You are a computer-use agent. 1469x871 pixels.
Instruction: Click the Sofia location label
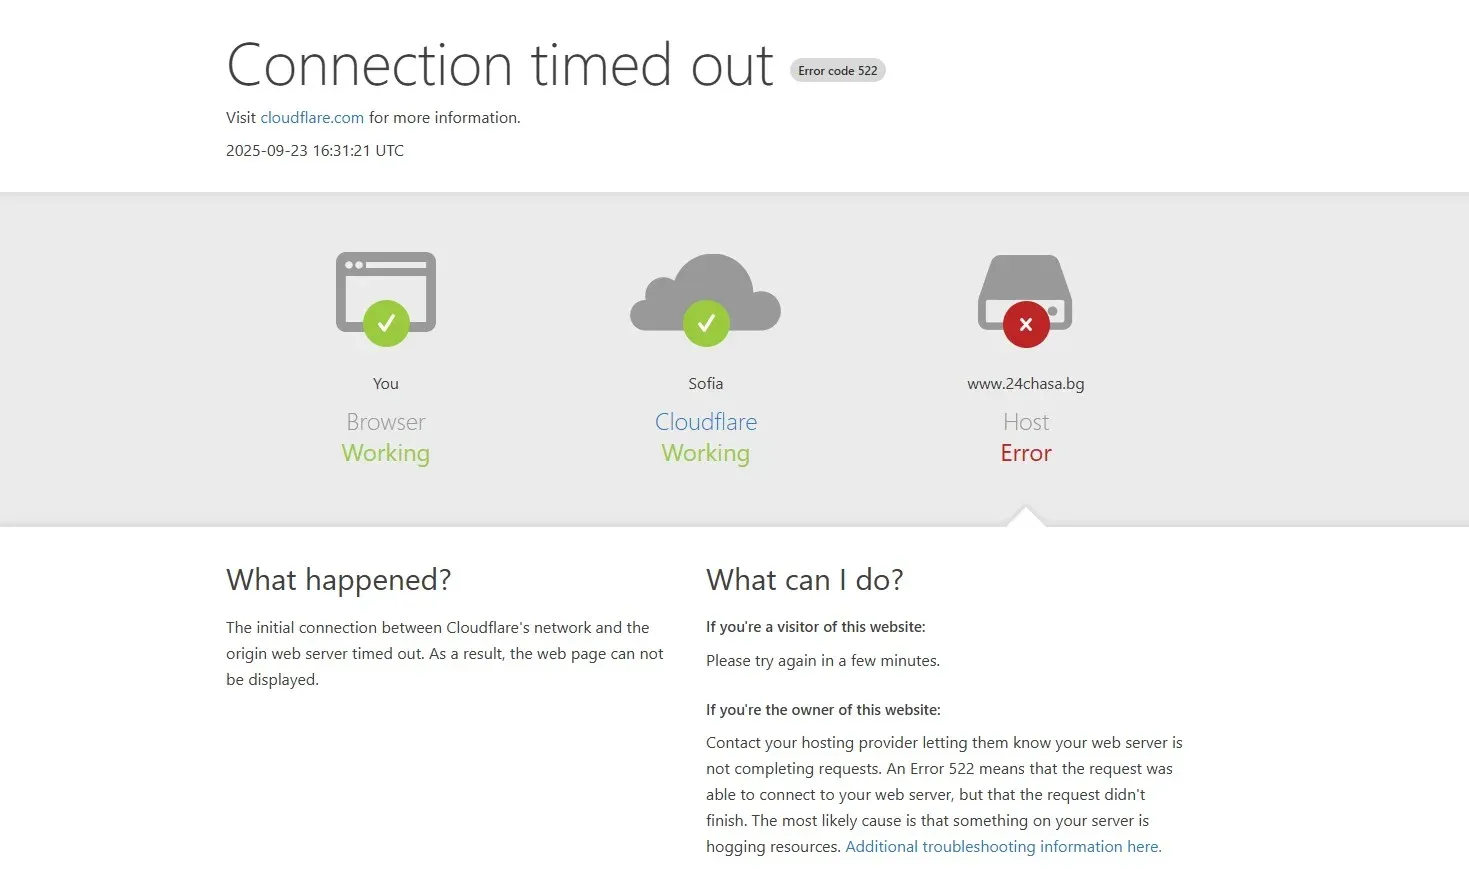pyautogui.click(x=706, y=384)
